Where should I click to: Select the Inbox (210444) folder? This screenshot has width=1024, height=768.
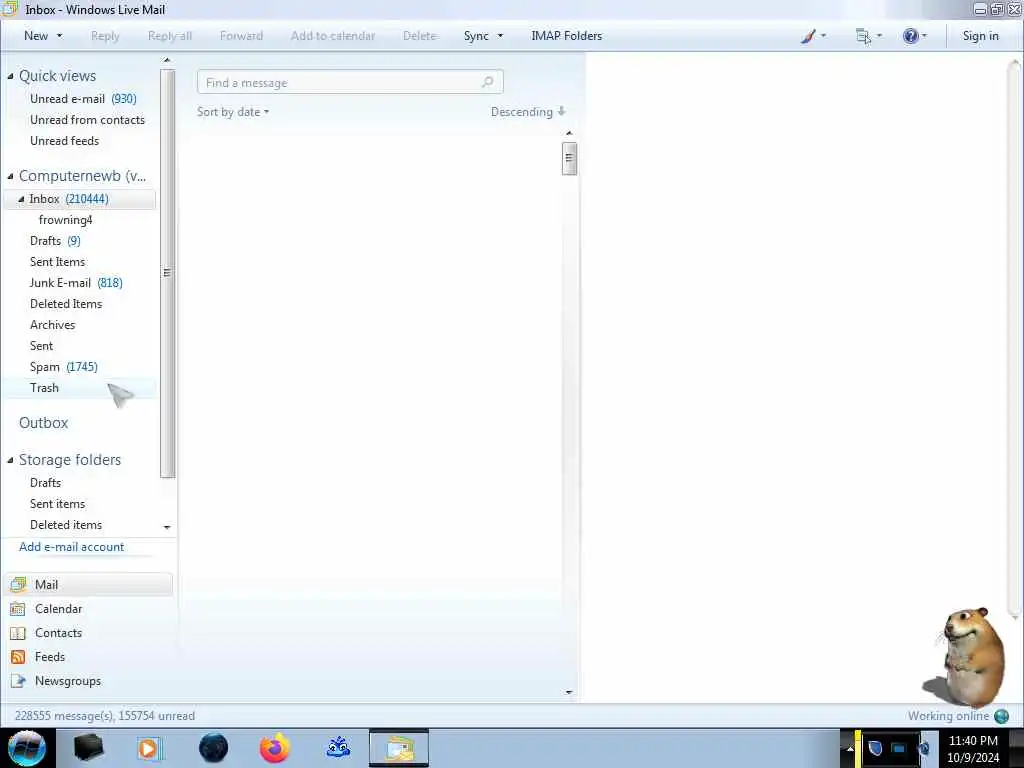pos(80,199)
